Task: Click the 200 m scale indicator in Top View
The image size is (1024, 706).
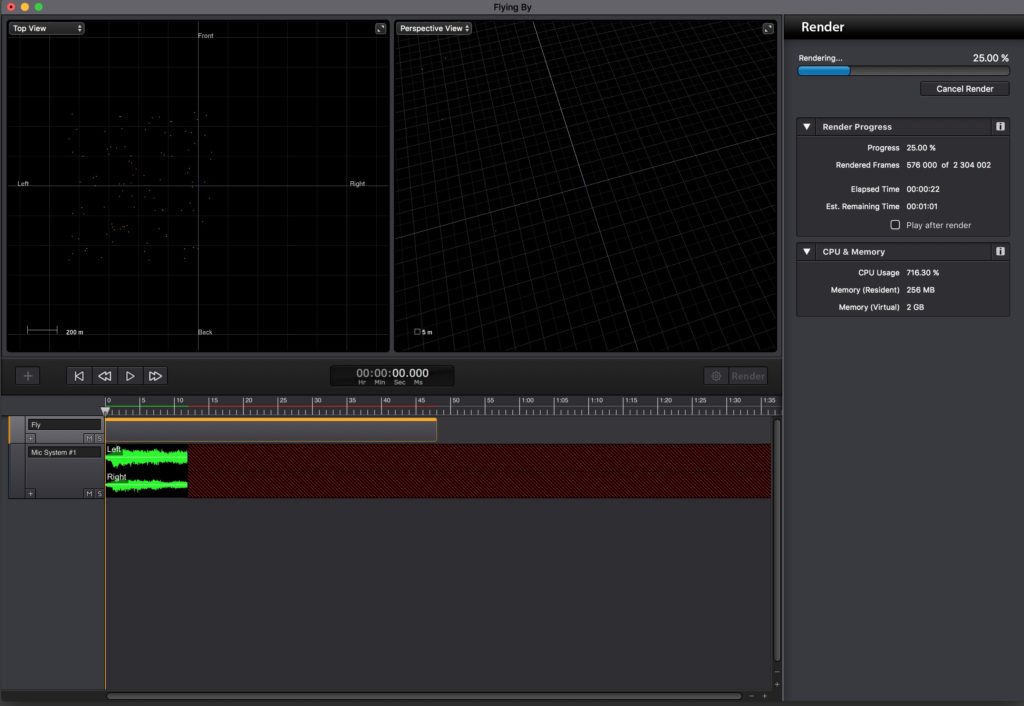Action: click(55, 331)
